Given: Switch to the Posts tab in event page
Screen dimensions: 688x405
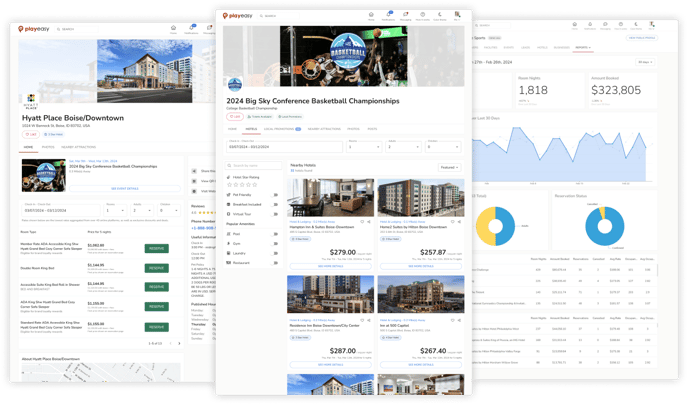Looking at the screenshot, I should coord(372,129).
